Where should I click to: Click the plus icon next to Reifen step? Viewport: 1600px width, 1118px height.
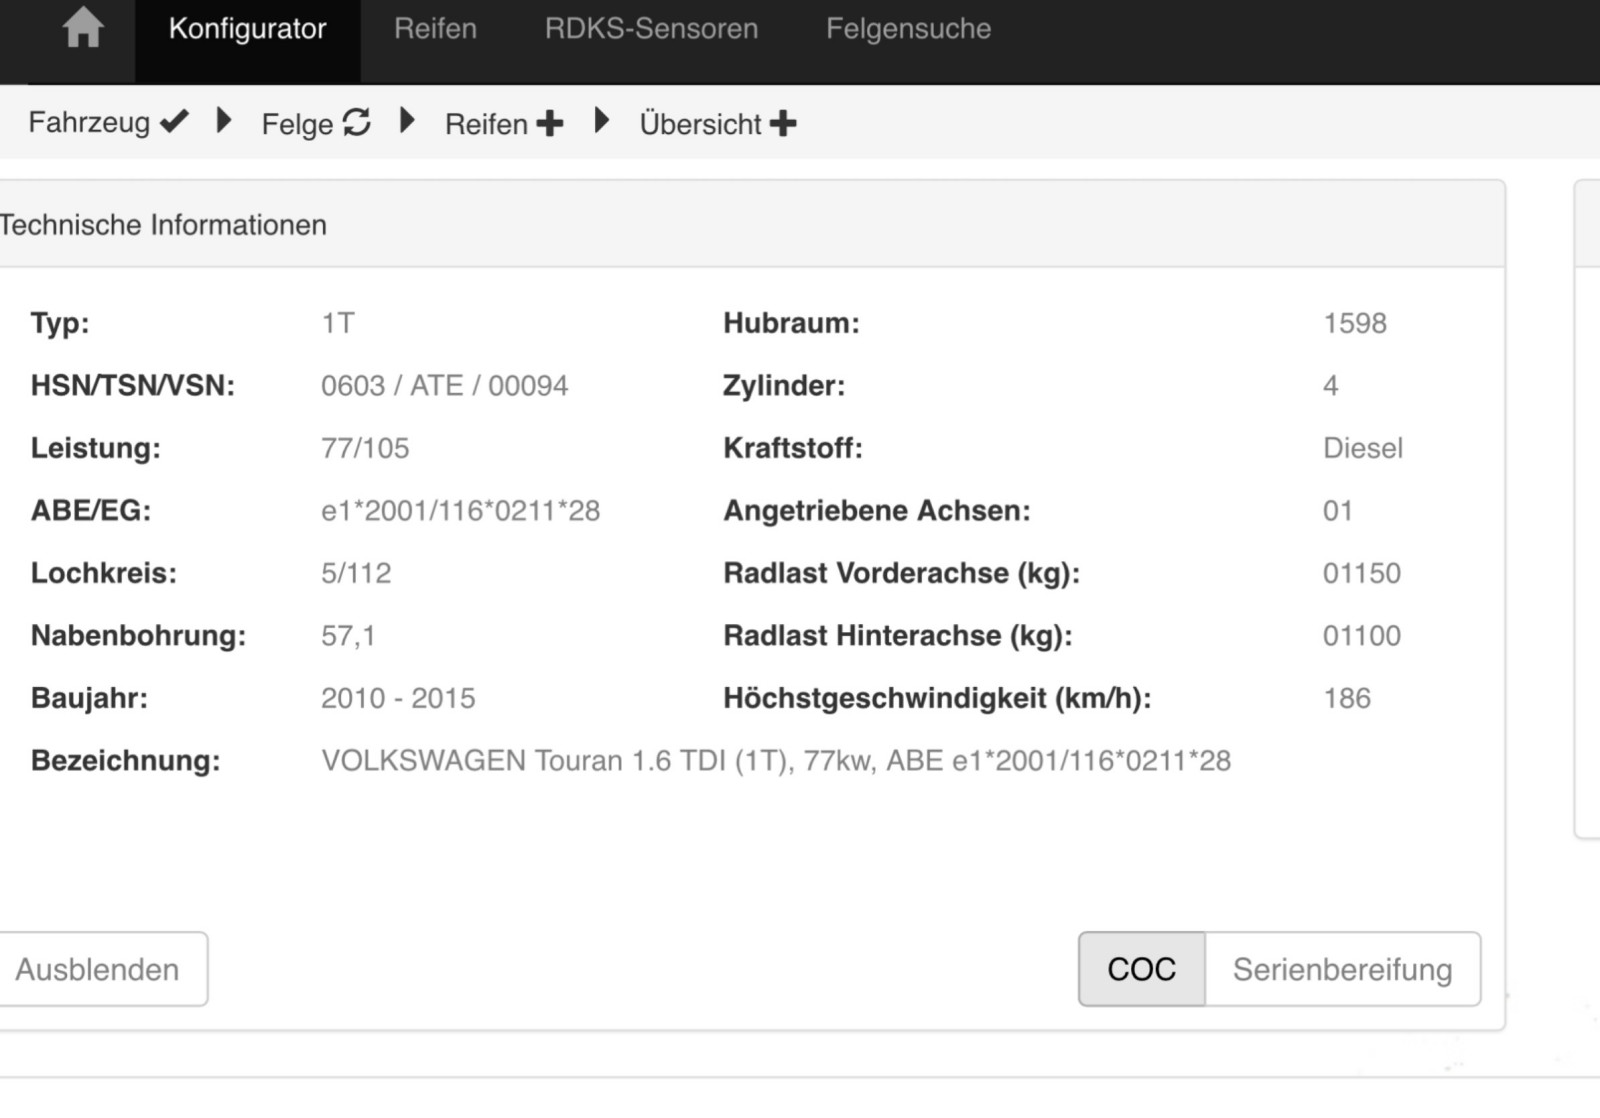coord(549,124)
